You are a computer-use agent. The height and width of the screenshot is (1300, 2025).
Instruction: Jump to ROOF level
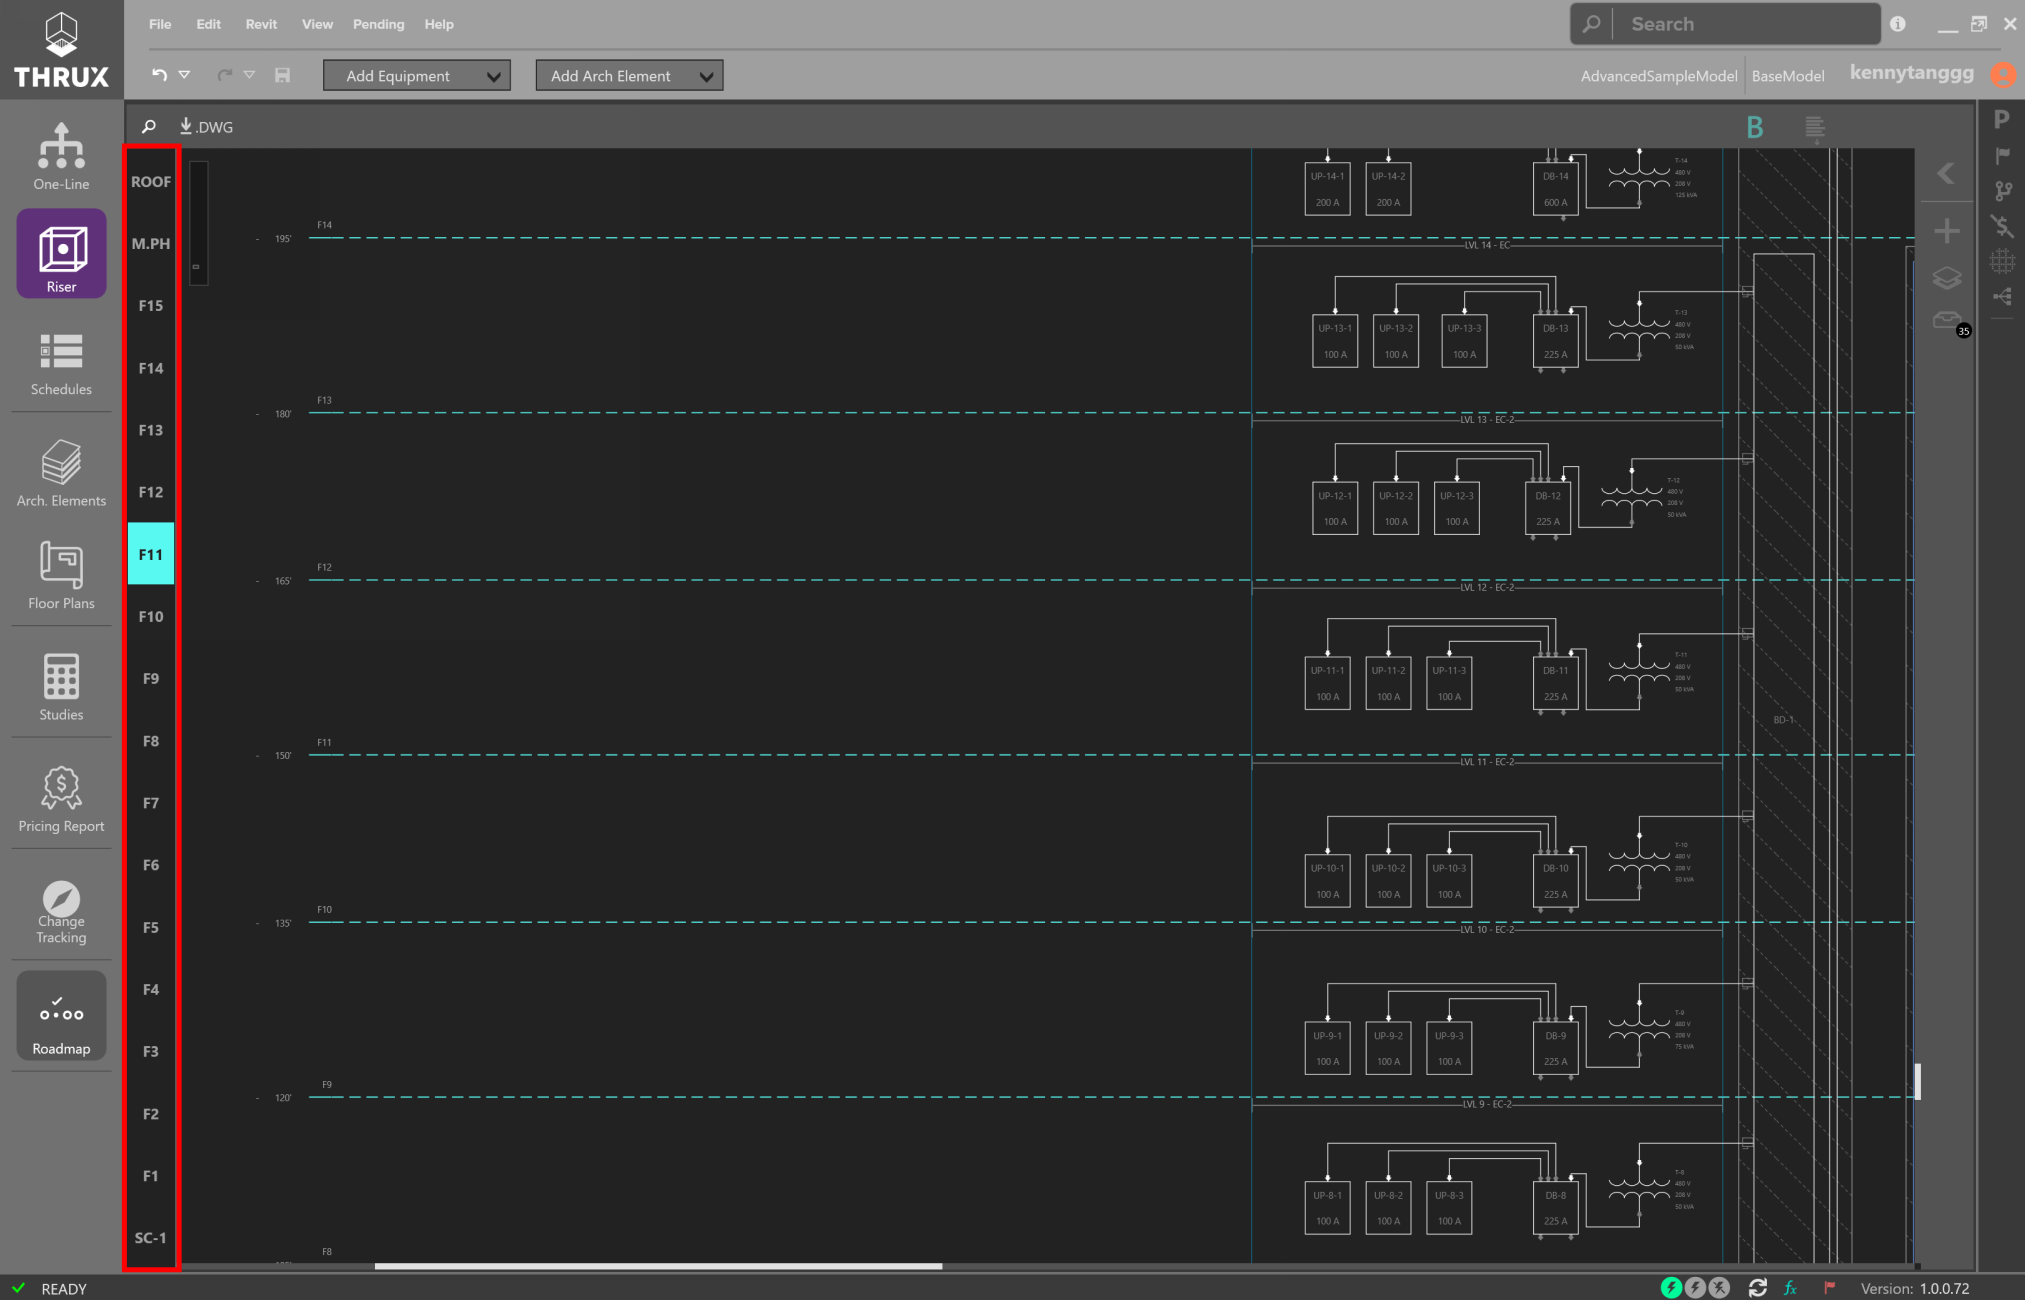[x=151, y=181]
